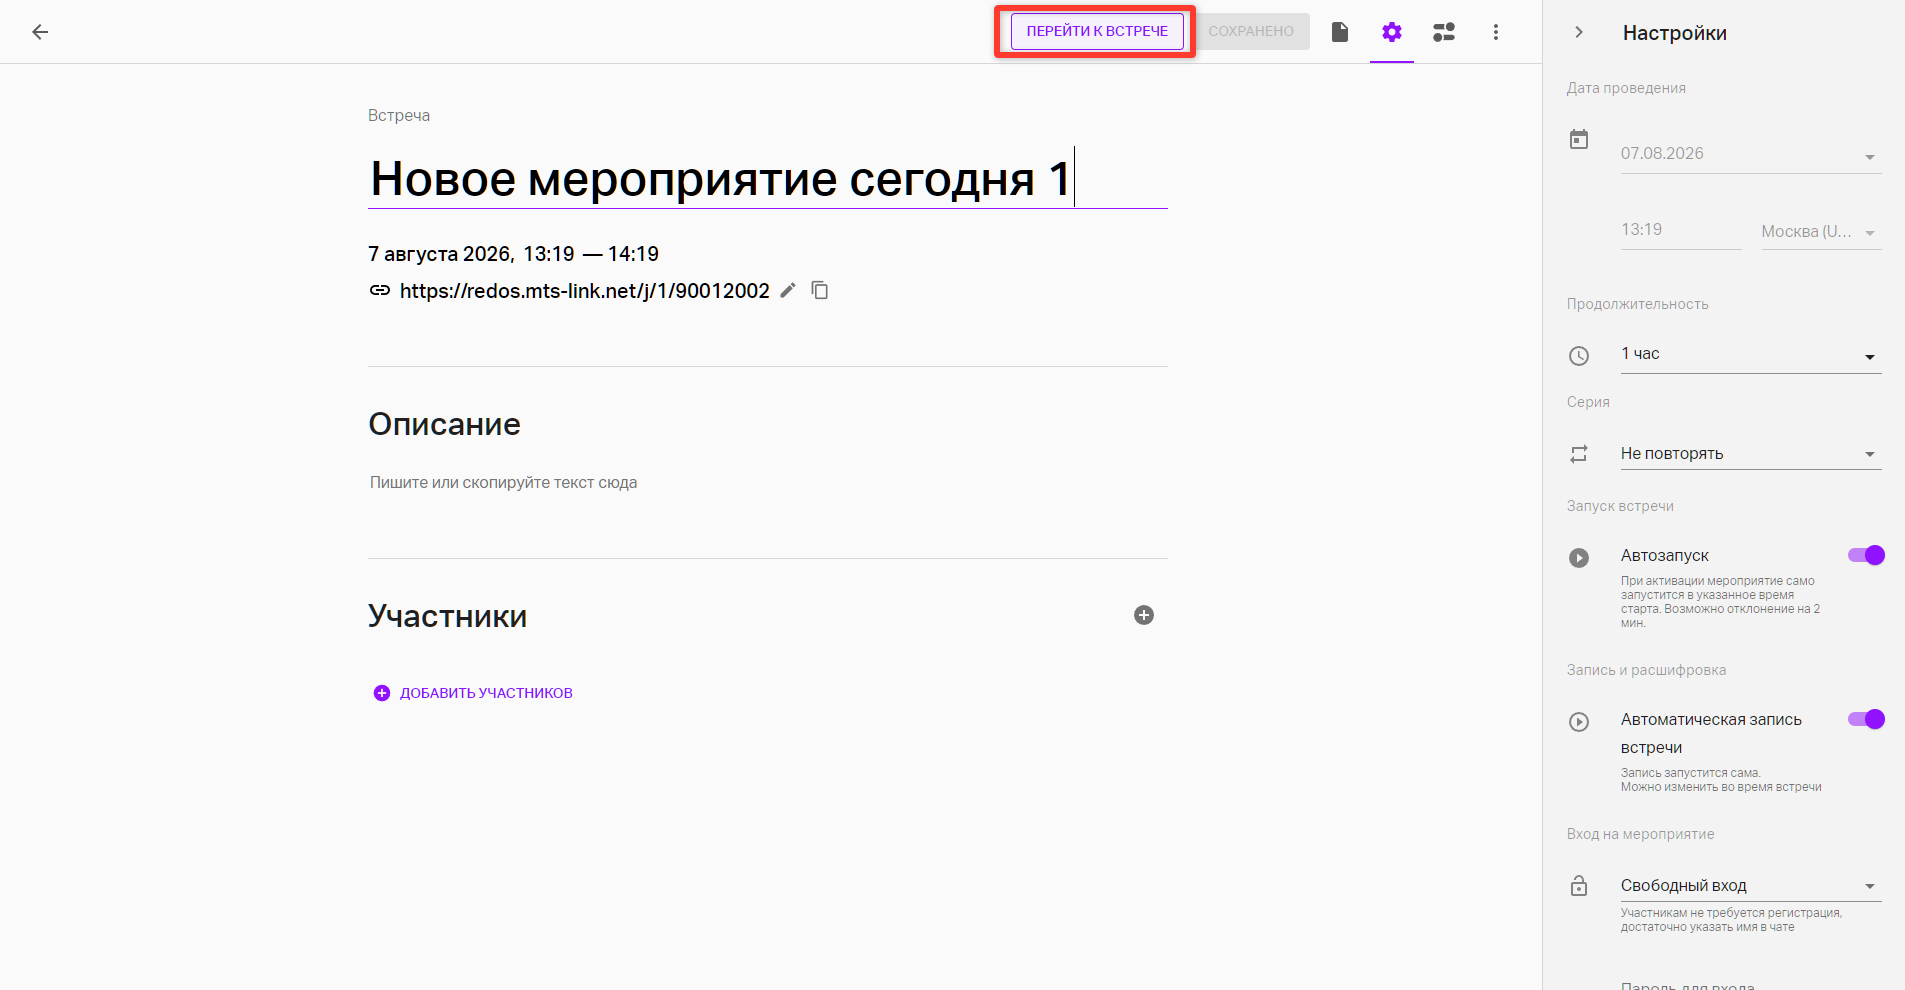The image size is (1905, 990).
Task: Click the record icon beside Автоматическая запись
Action: point(1579,721)
